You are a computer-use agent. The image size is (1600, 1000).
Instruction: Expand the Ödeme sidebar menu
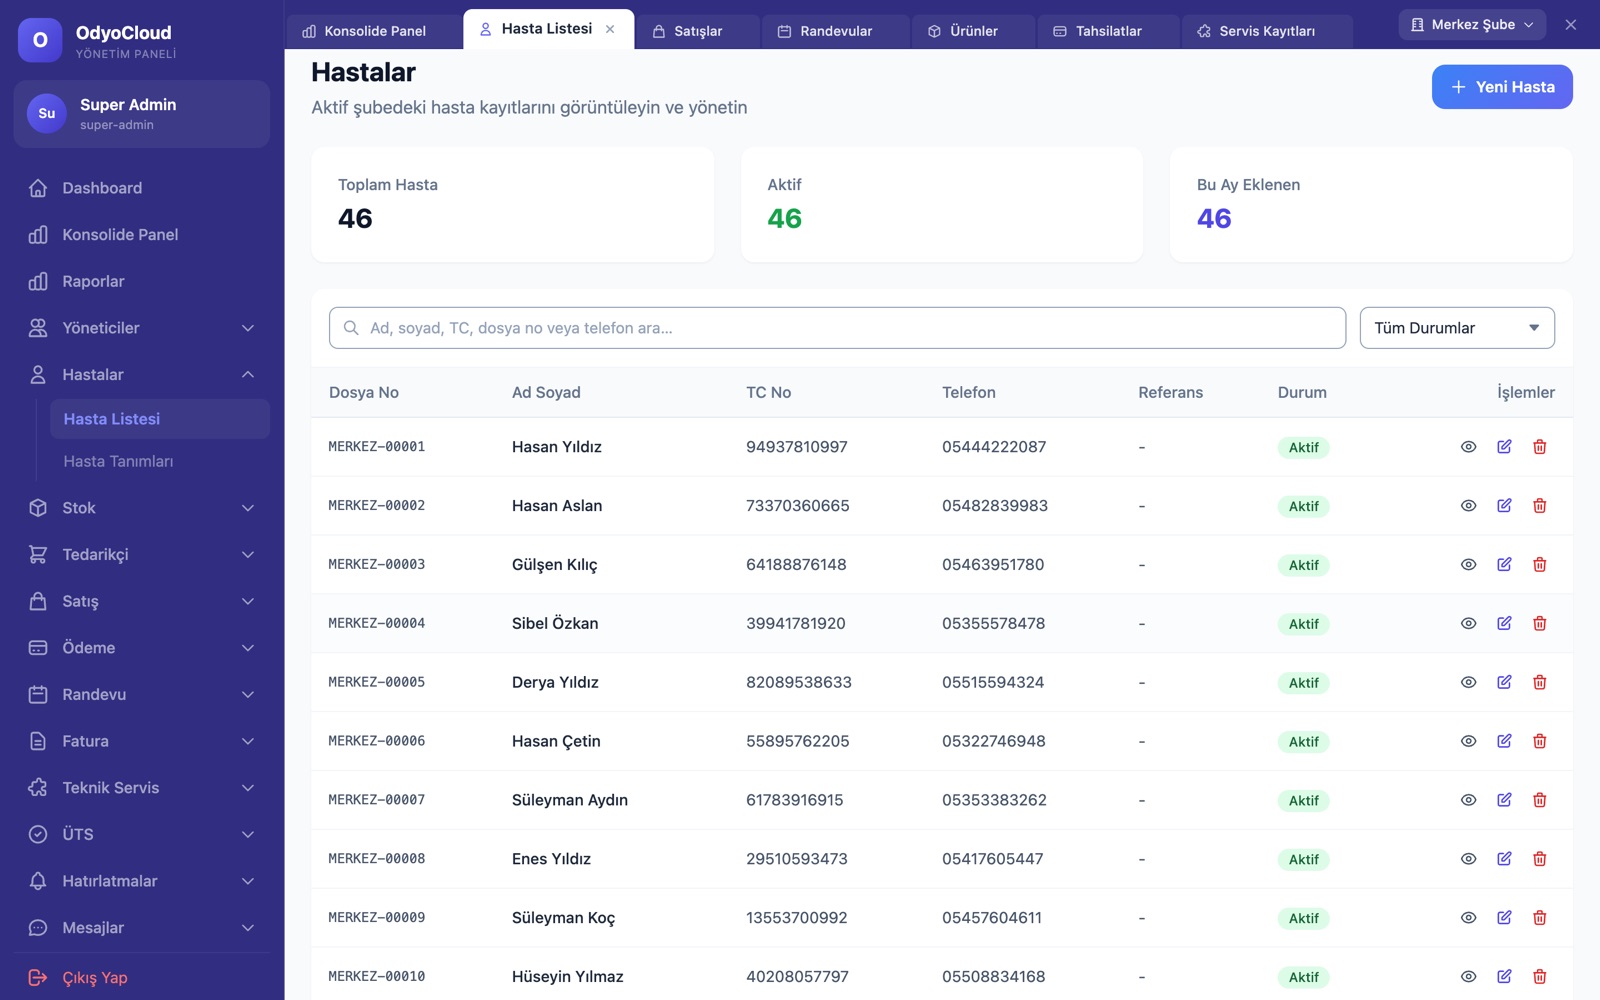[x=142, y=648]
